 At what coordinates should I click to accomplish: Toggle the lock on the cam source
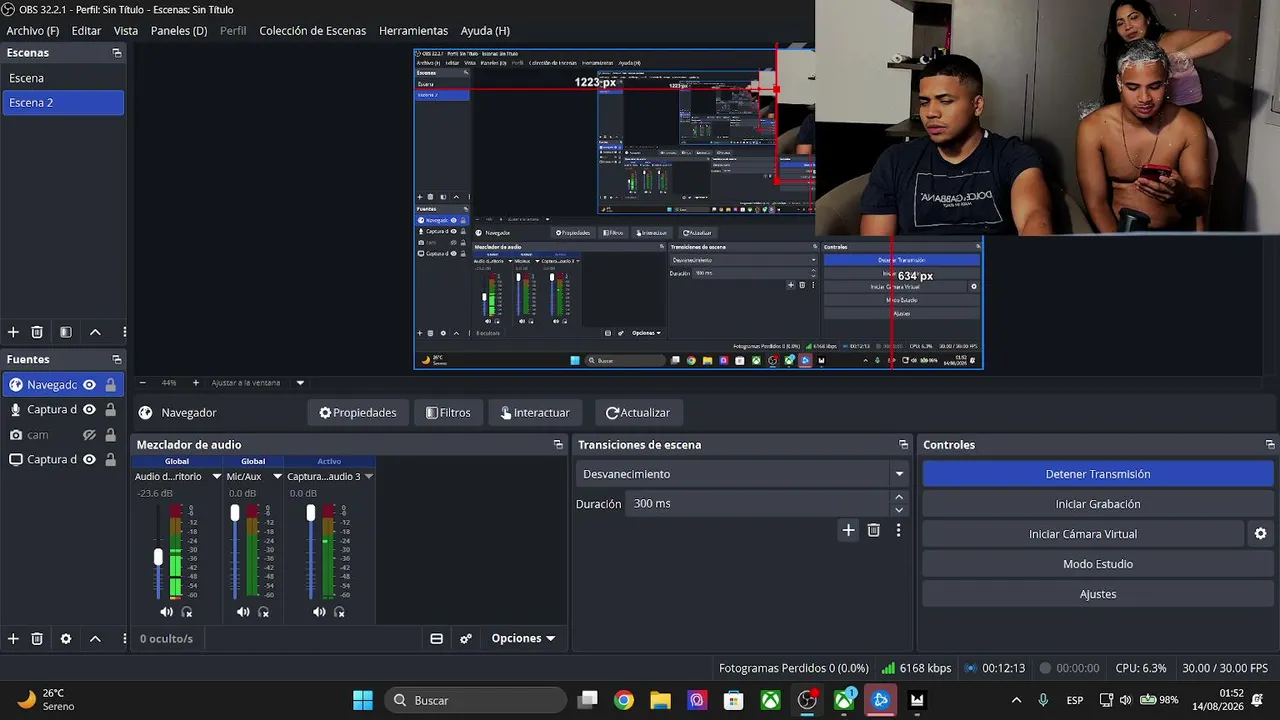coord(110,435)
